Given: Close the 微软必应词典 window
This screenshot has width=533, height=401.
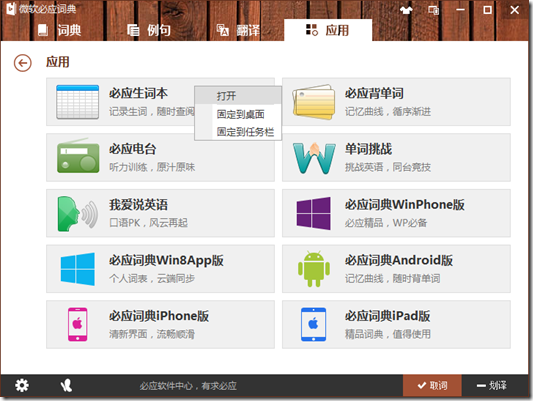Looking at the screenshot, I should (x=515, y=10).
